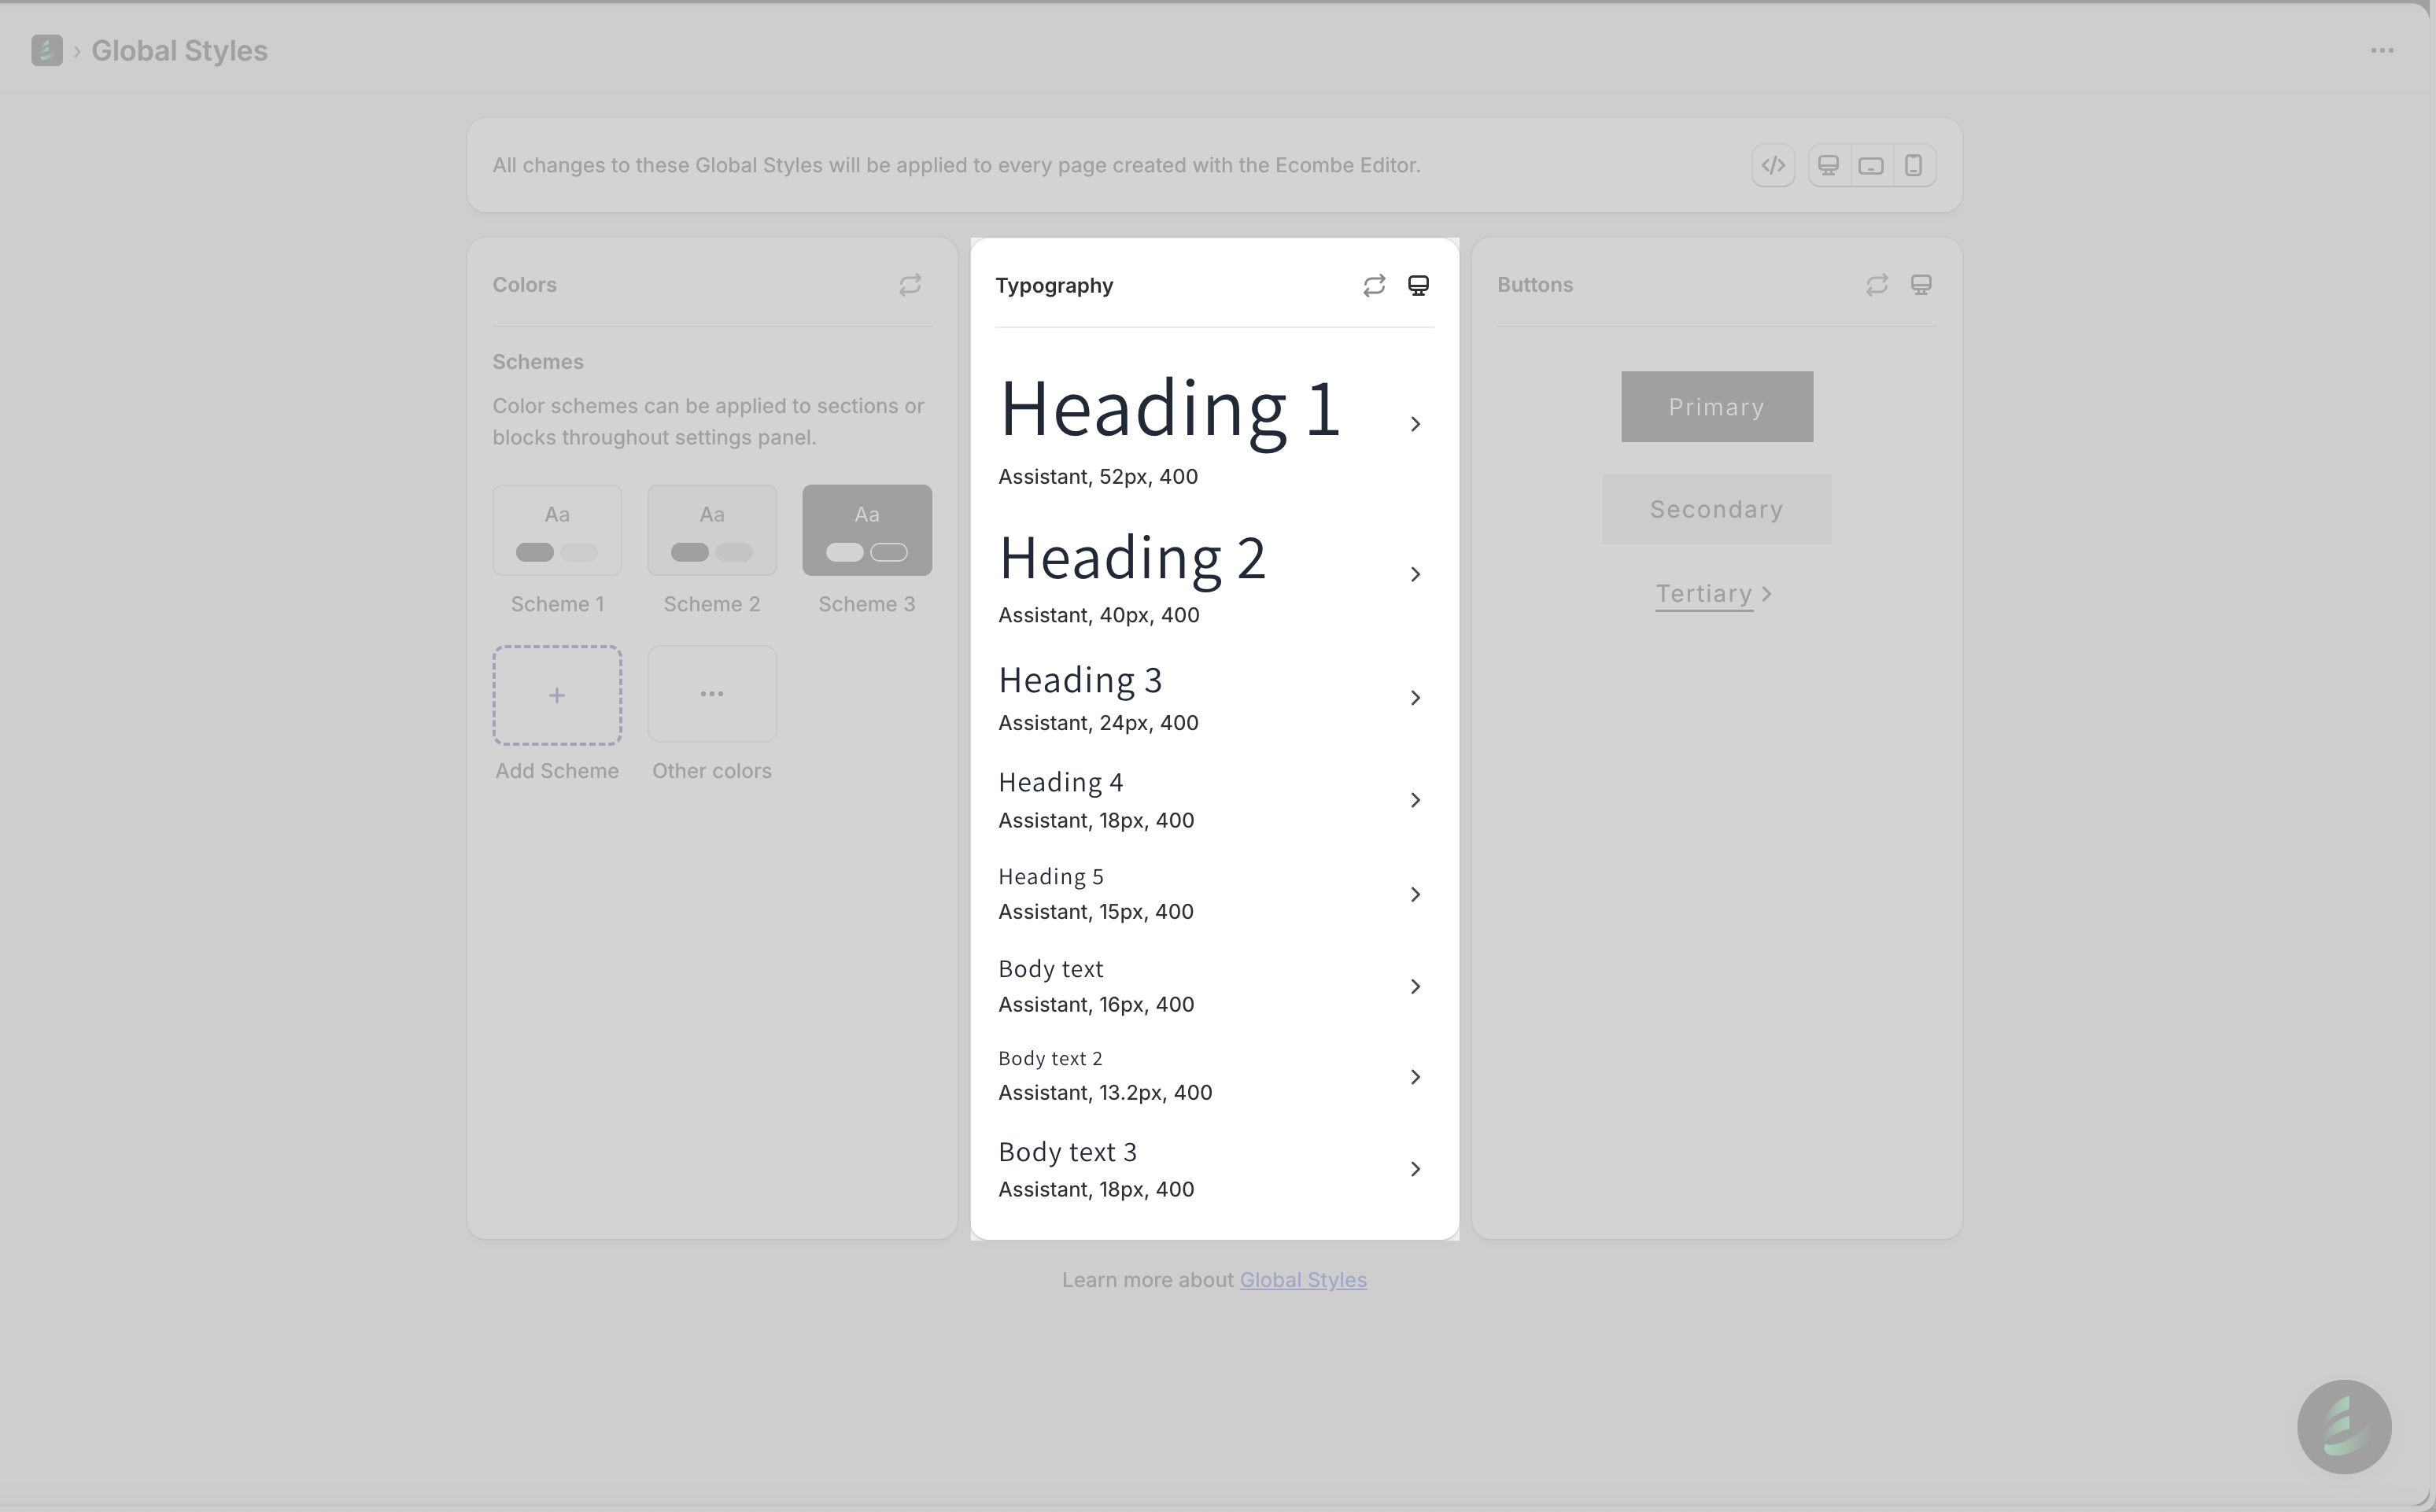Reset Colors with the sync icon
The image size is (2436, 1512).
[x=909, y=285]
